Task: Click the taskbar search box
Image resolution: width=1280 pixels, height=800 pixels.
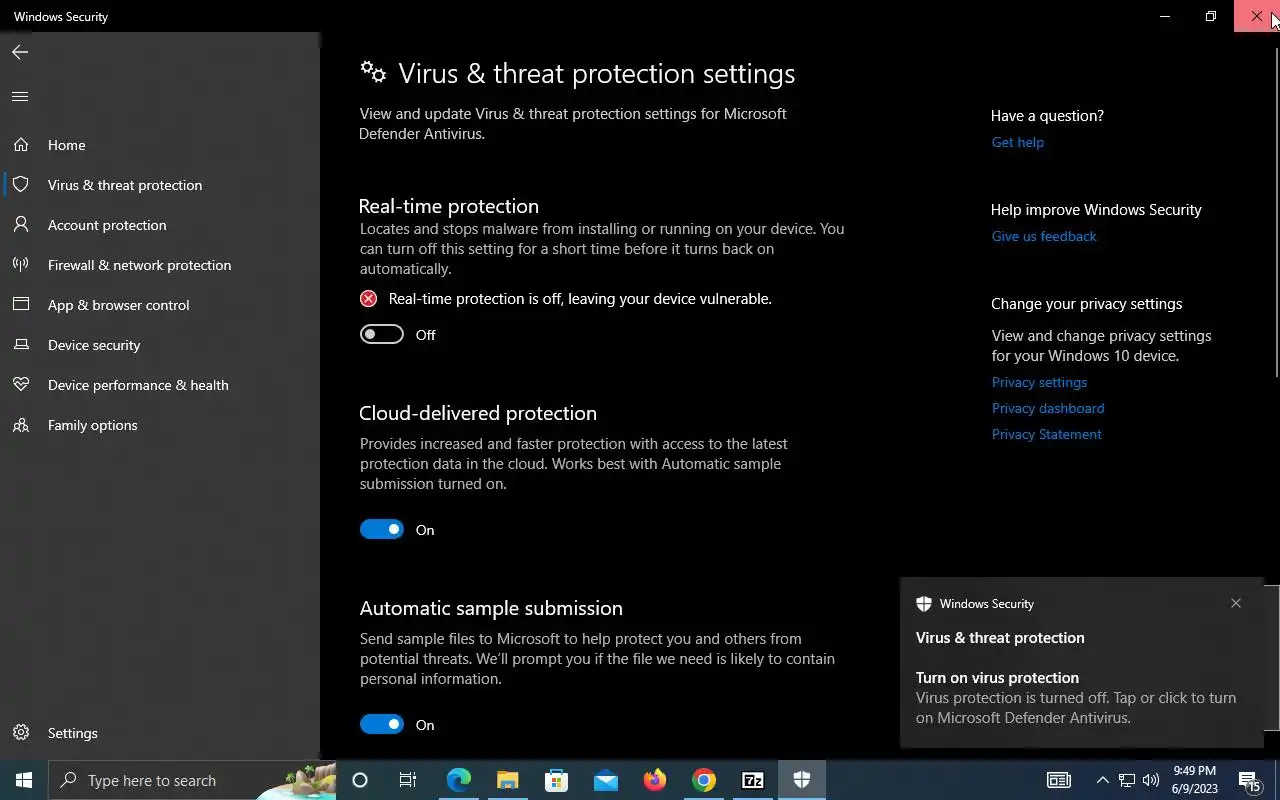Action: tap(192, 780)
